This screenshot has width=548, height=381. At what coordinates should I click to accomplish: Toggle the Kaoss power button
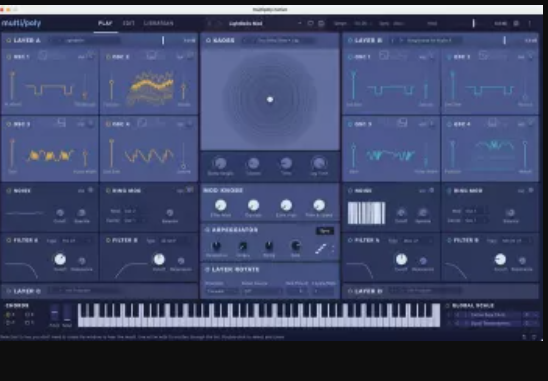click(208, 41)
